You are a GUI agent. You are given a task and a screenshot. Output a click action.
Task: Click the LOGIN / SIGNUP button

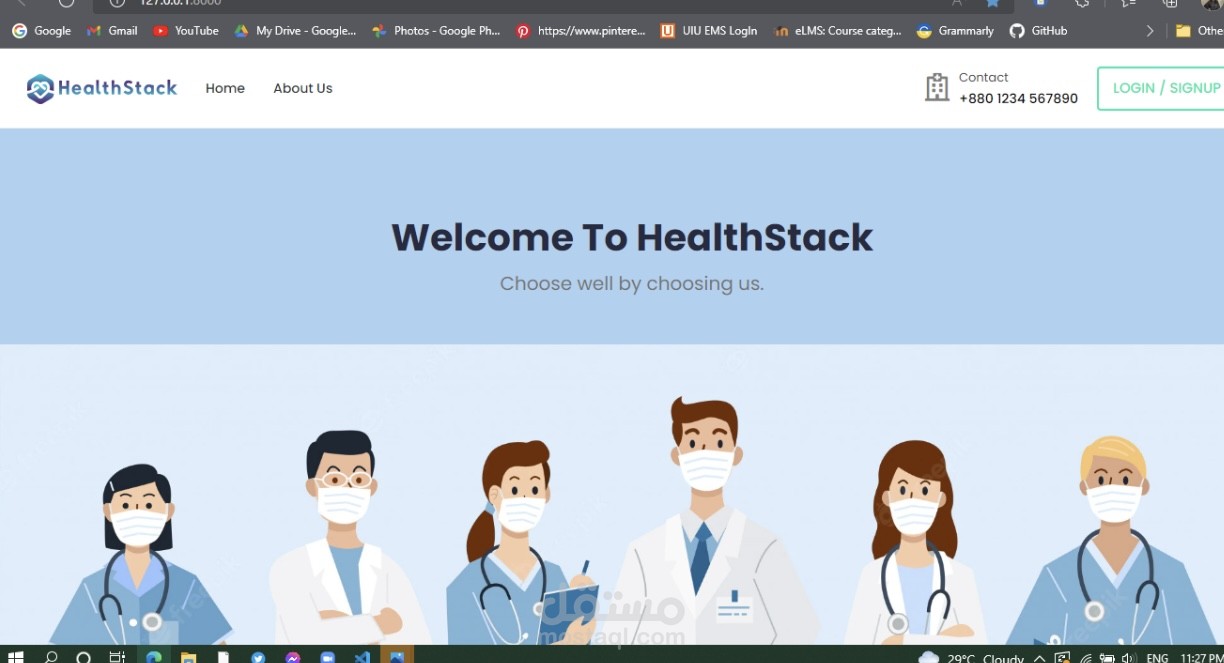(x=1163, y=88)
